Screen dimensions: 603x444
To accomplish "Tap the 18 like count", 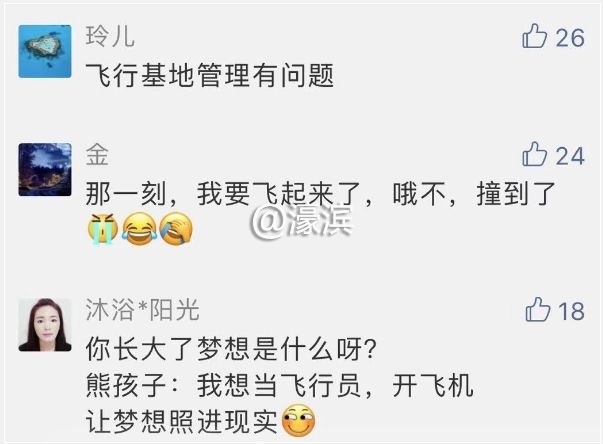I will tap(571, 311).
